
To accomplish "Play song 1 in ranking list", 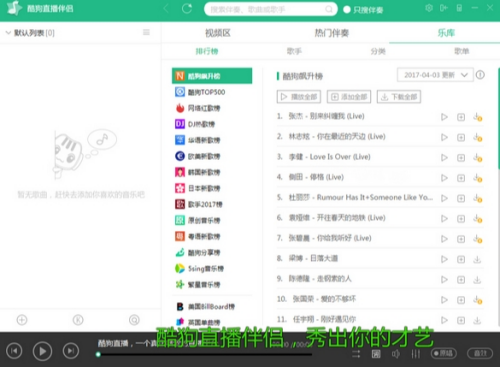I will 444,117.
